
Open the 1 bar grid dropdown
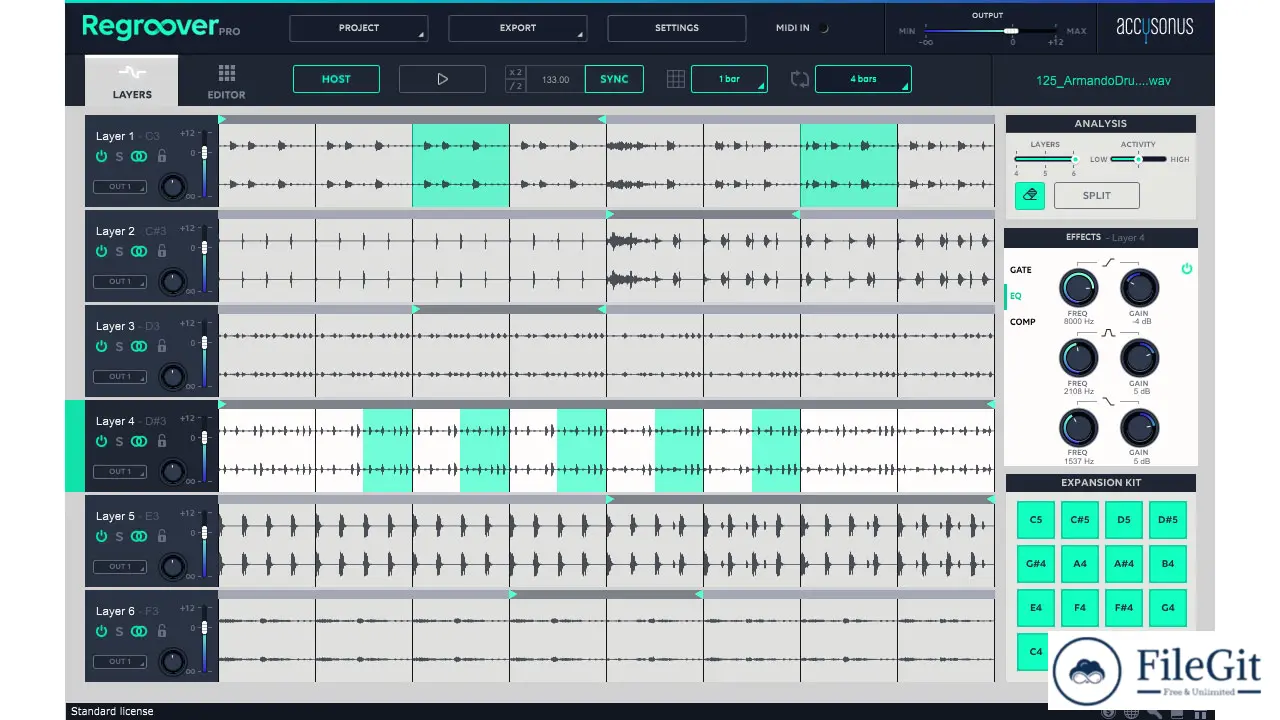(x=730, y=79)
